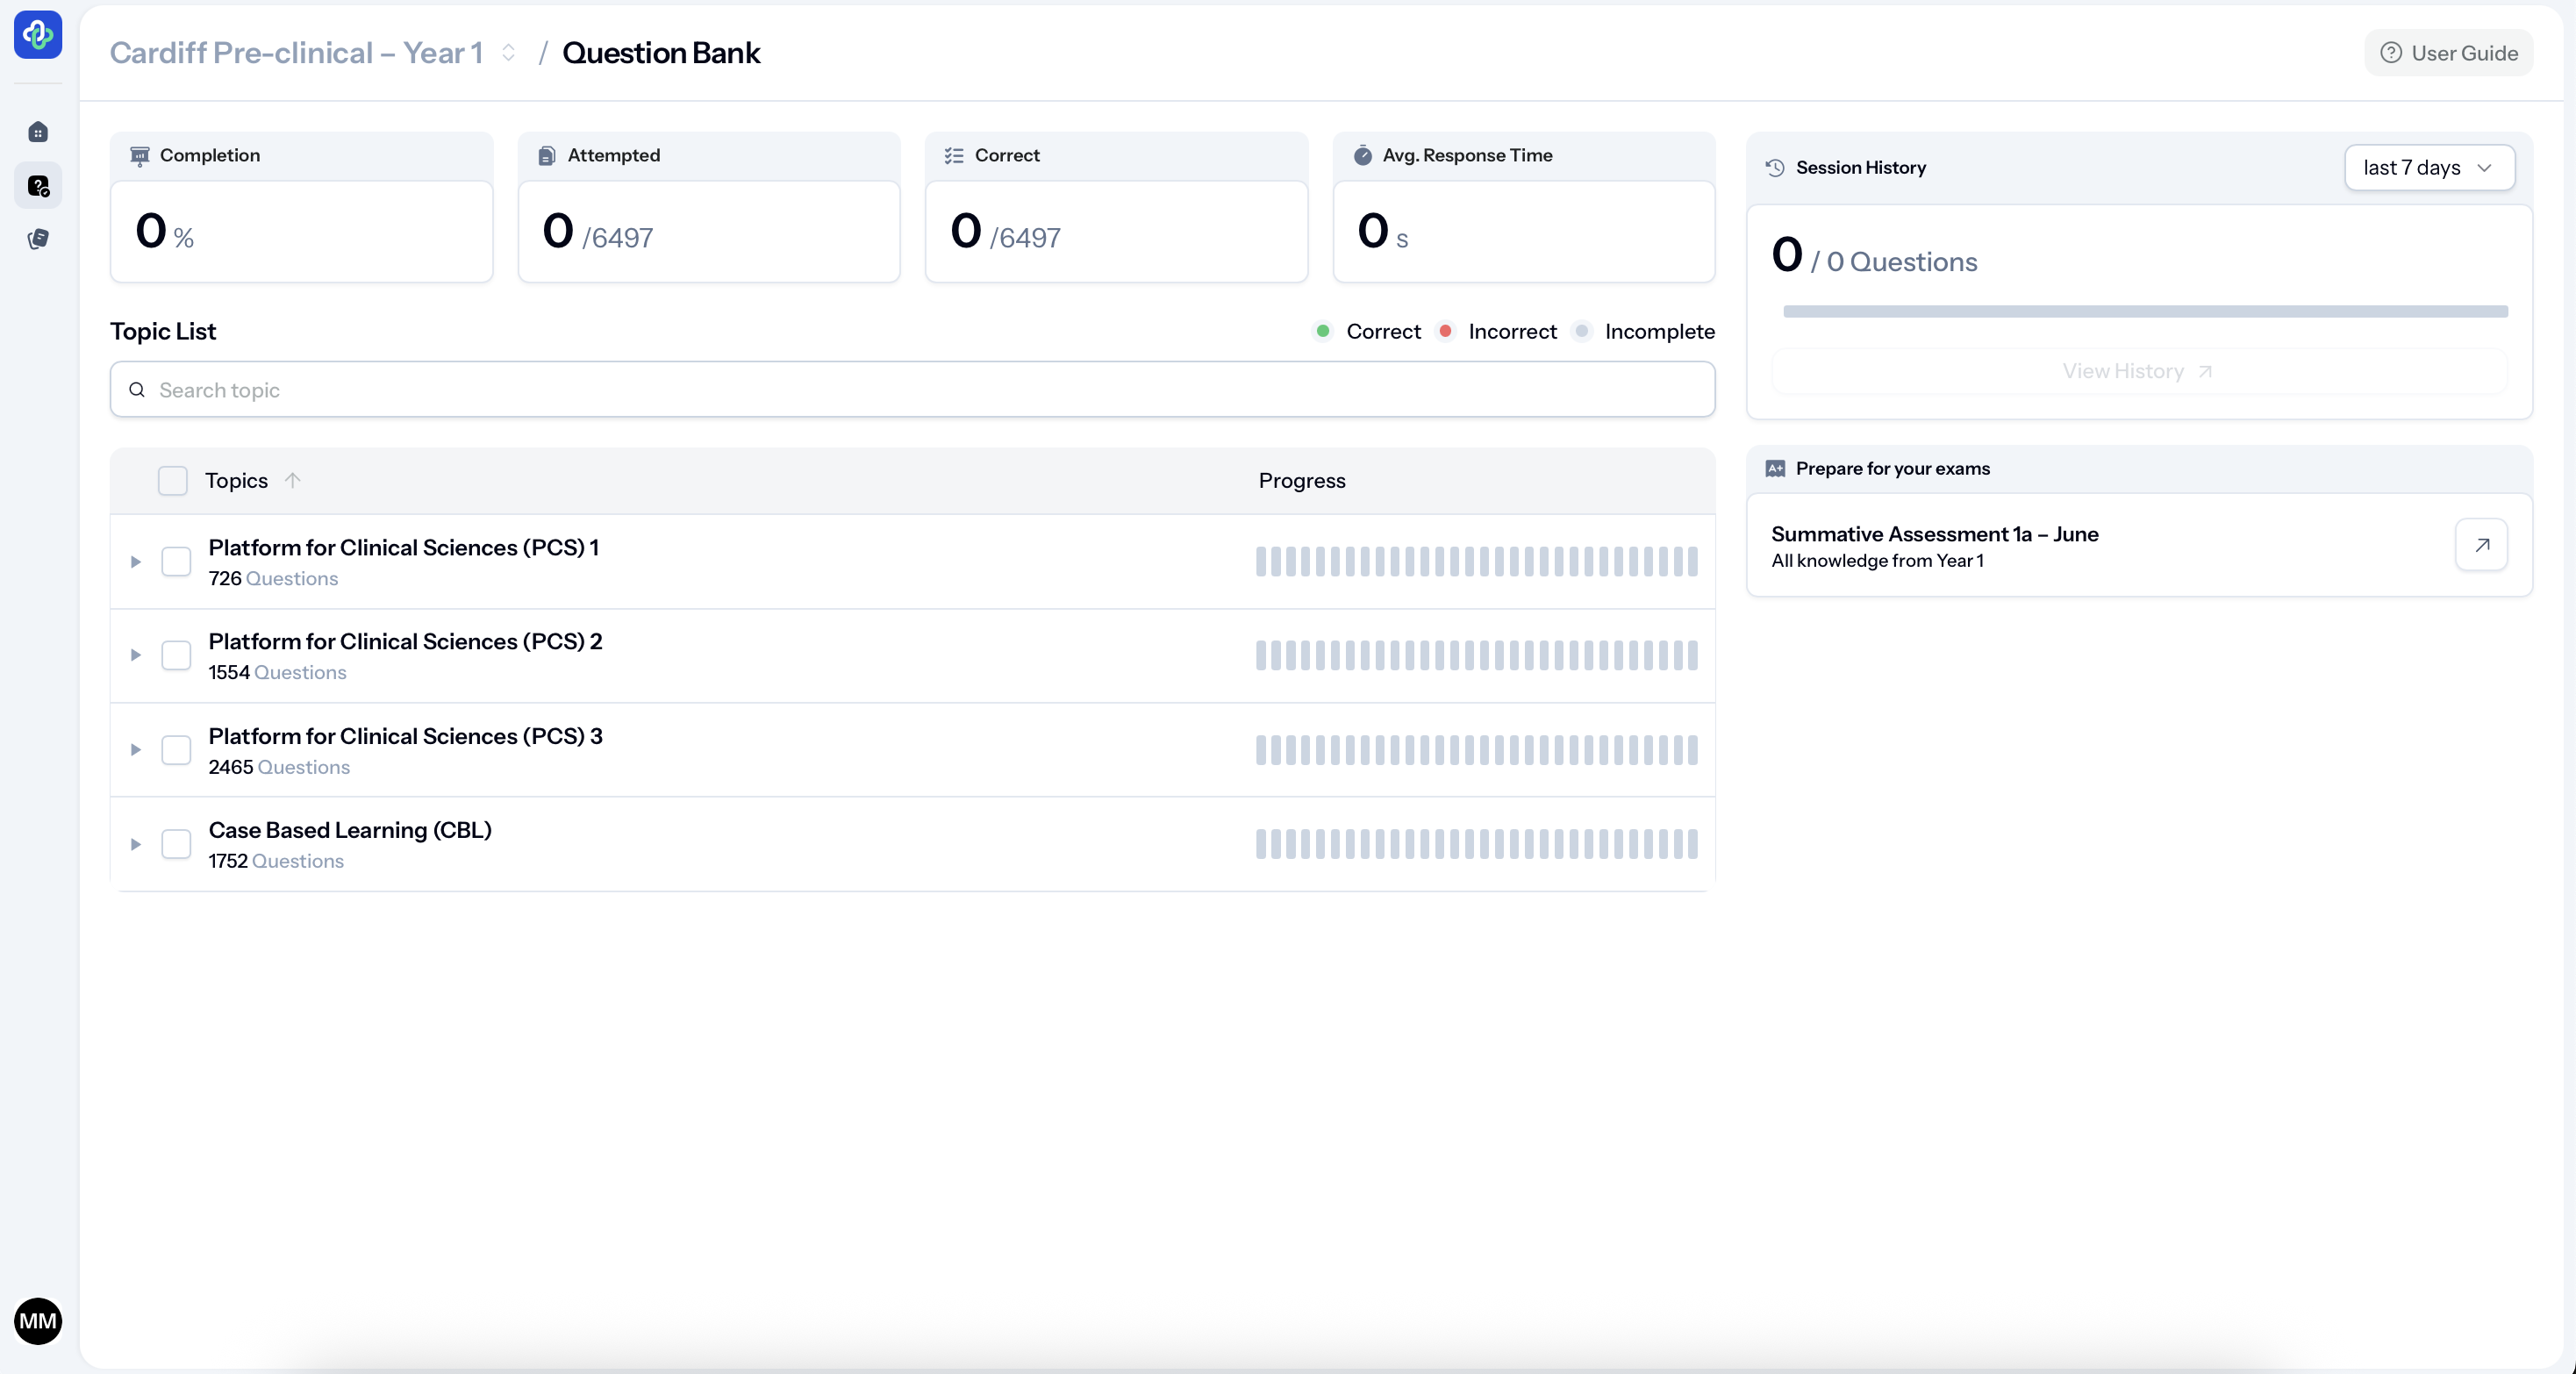Click the app logo icon in sidebar

(38, 36)
